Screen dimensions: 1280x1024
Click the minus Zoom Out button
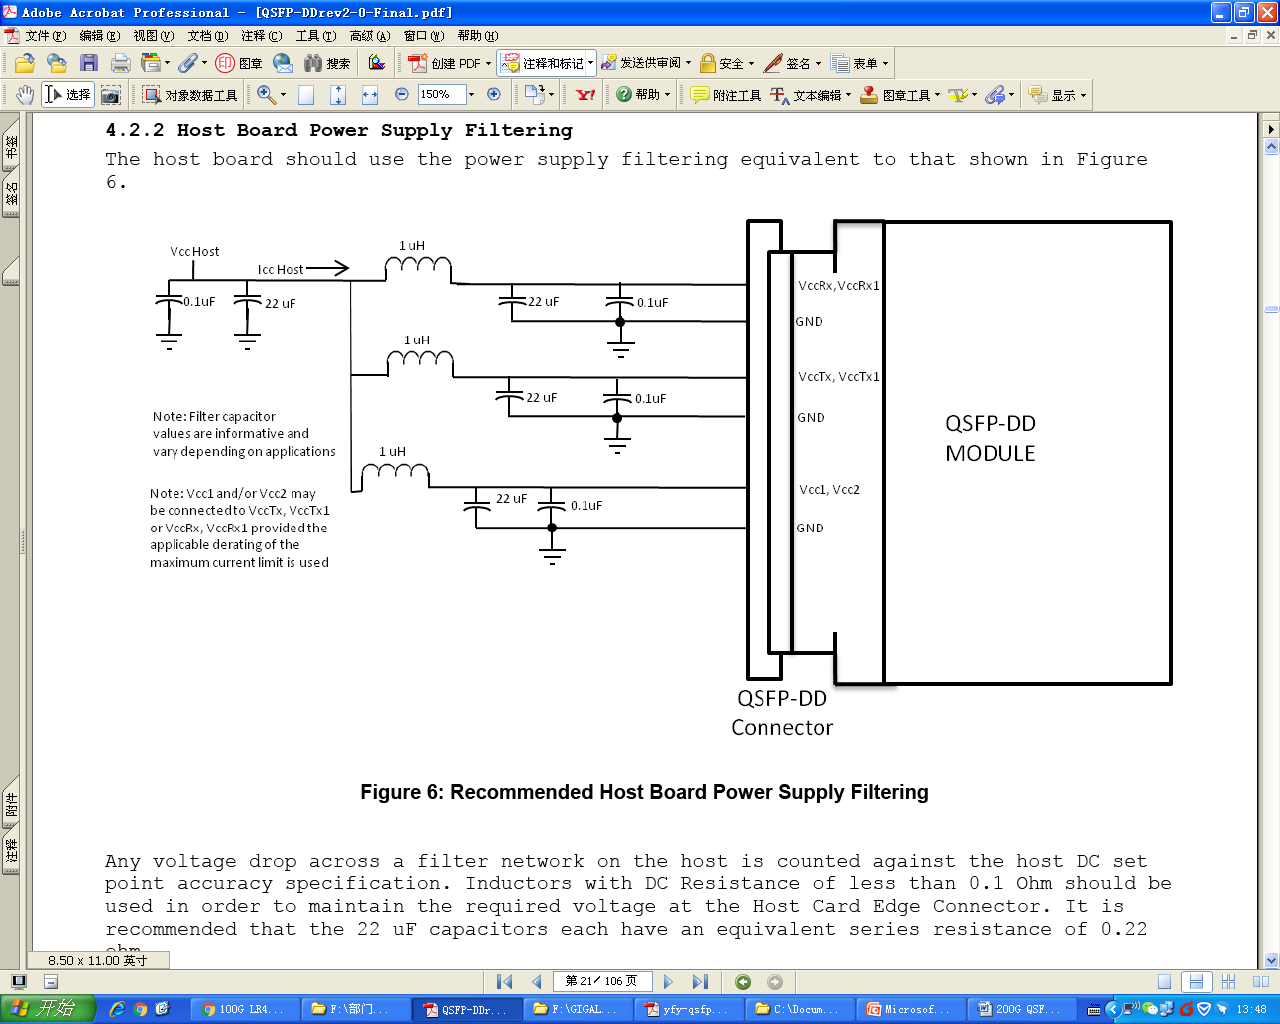point(402,94)
